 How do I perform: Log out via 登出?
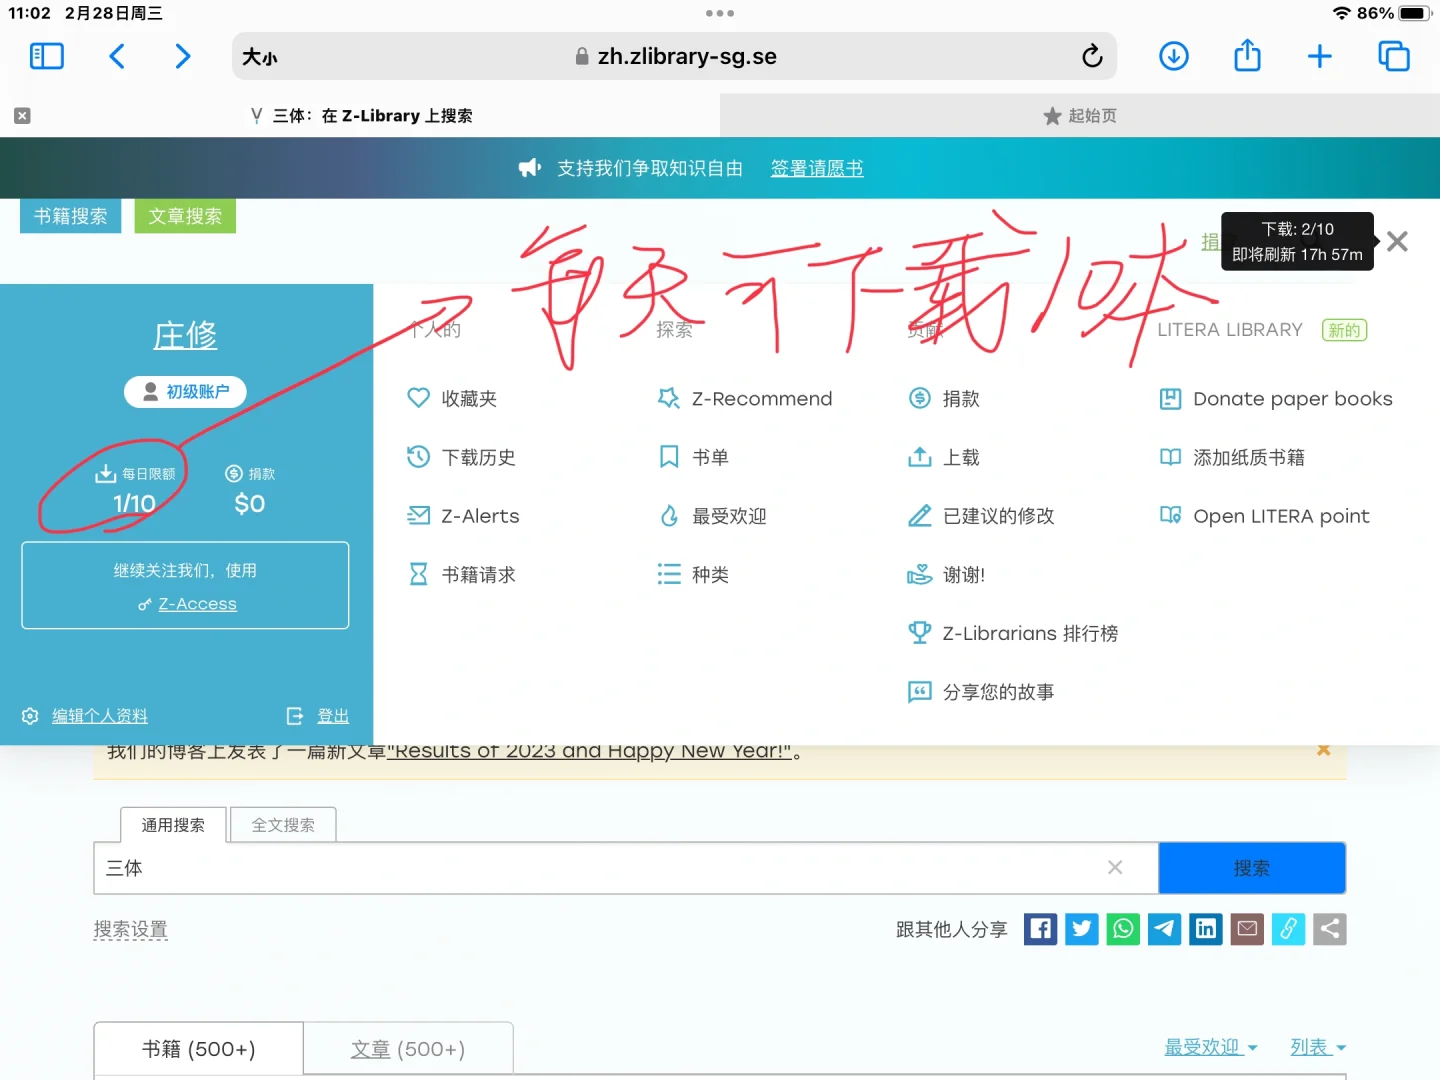333,716
